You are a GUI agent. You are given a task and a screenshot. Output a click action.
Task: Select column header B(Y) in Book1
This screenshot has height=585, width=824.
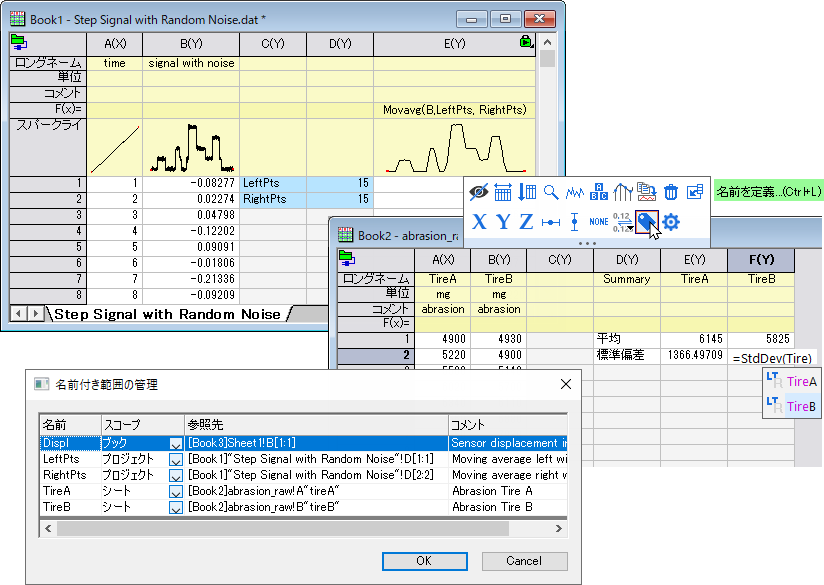191,44
